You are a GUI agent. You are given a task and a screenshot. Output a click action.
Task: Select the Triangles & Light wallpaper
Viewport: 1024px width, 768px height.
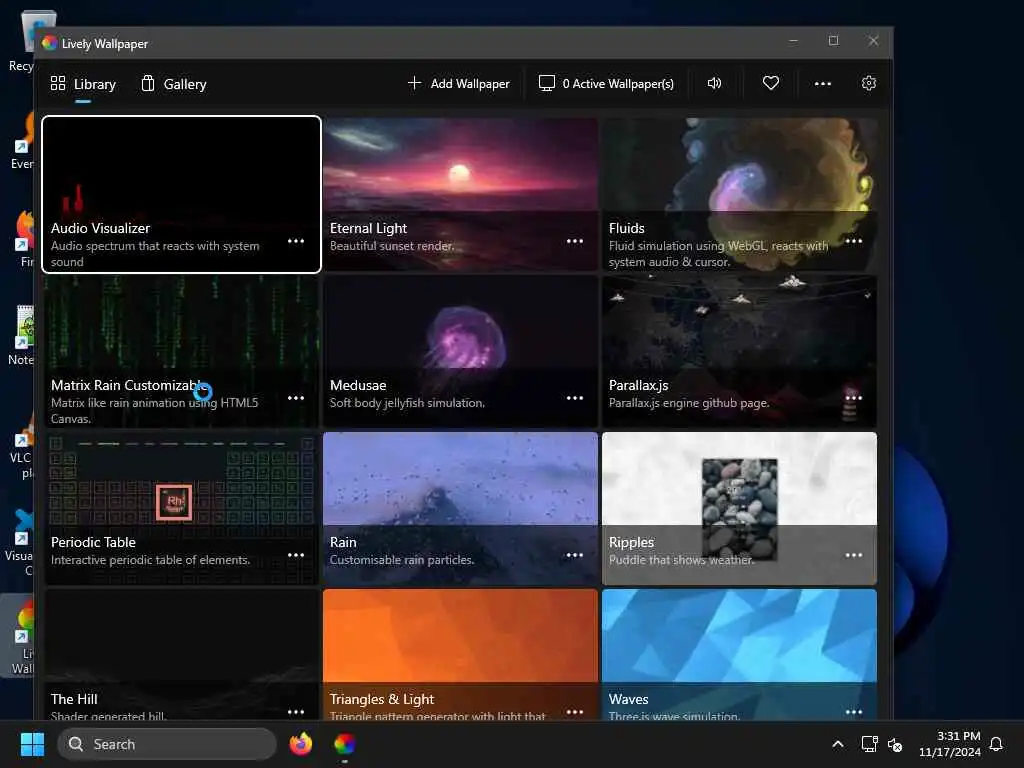tap(460, 654)
